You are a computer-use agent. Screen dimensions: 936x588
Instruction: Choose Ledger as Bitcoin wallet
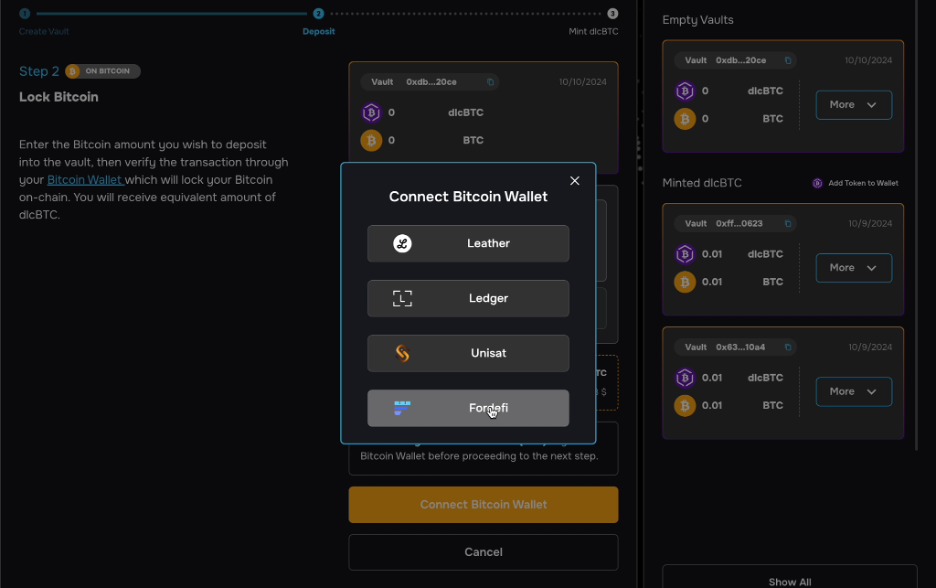[x=468, y=298]
